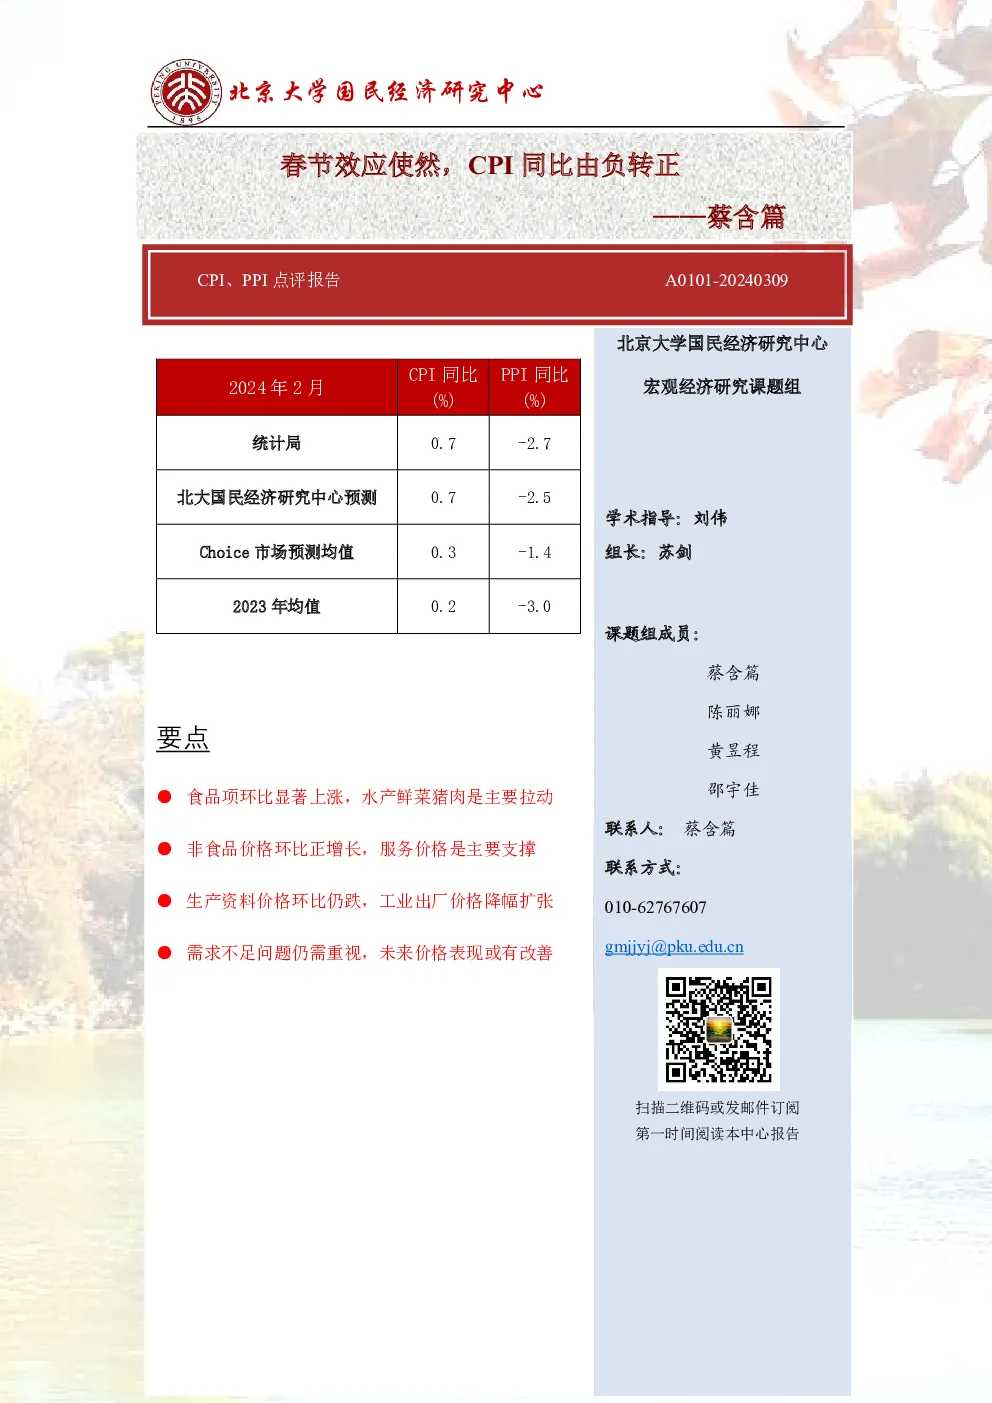Click 第一时间阅读本中心报告 caption

coord(717,1134)
